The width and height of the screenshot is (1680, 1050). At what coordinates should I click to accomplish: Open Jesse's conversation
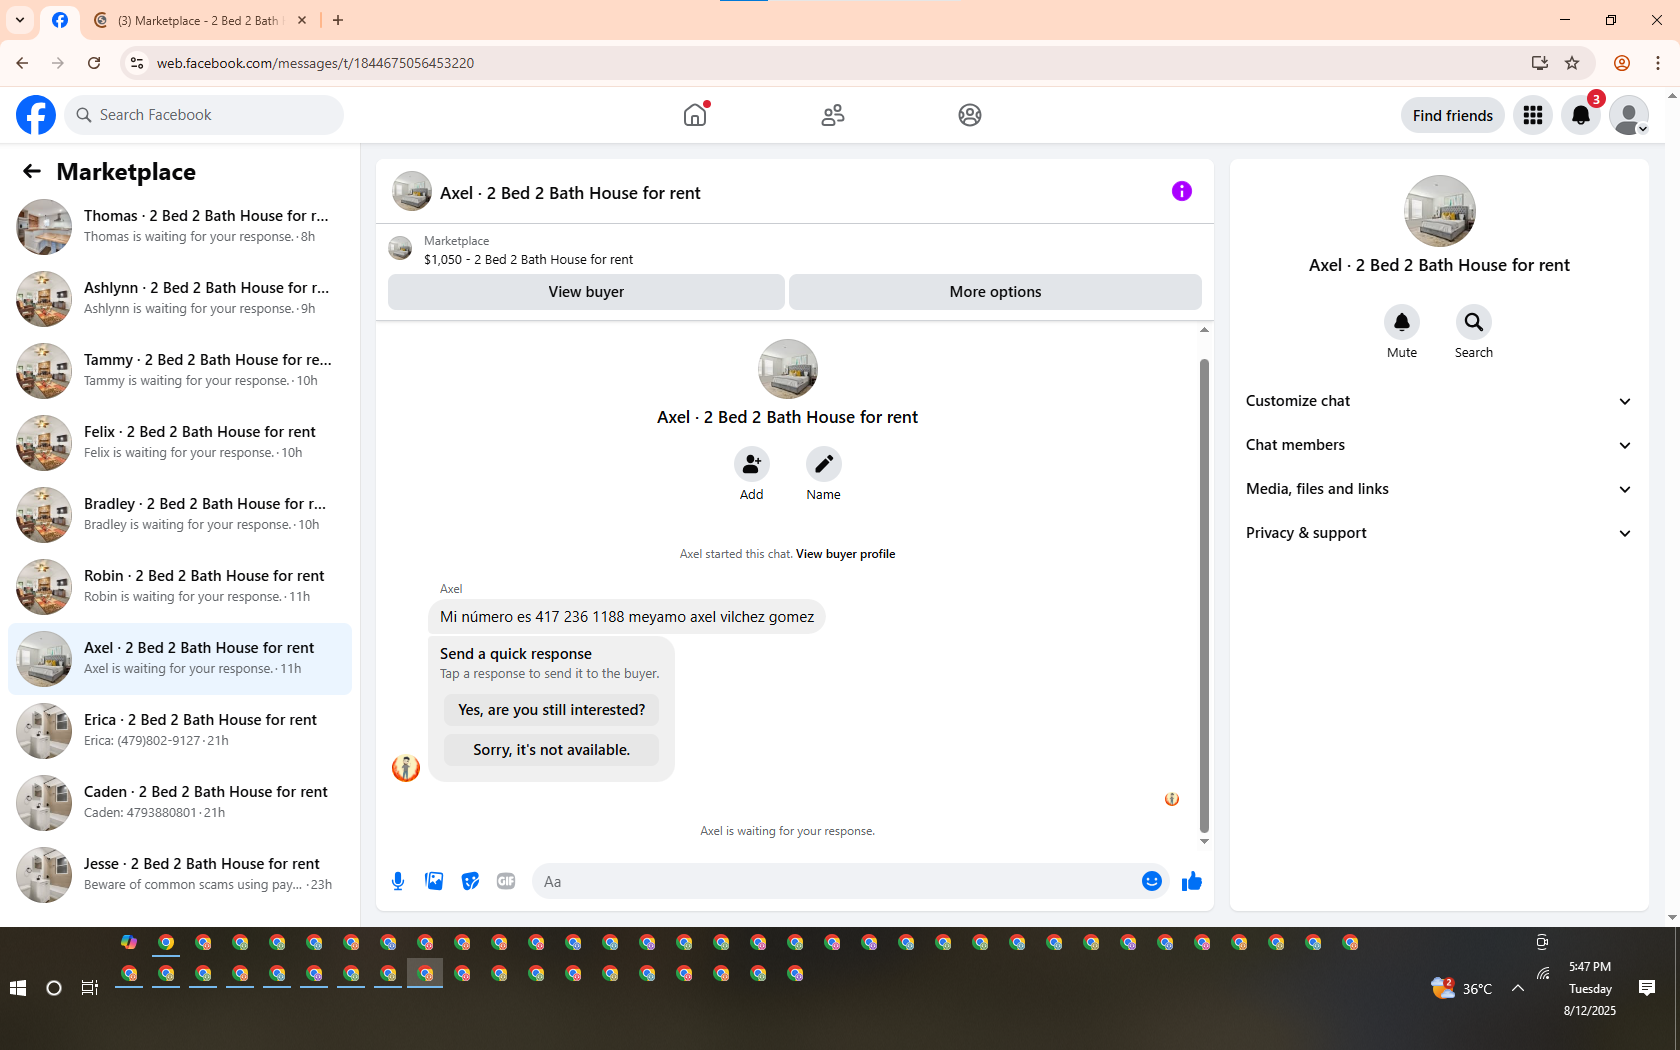coord(180,875)
